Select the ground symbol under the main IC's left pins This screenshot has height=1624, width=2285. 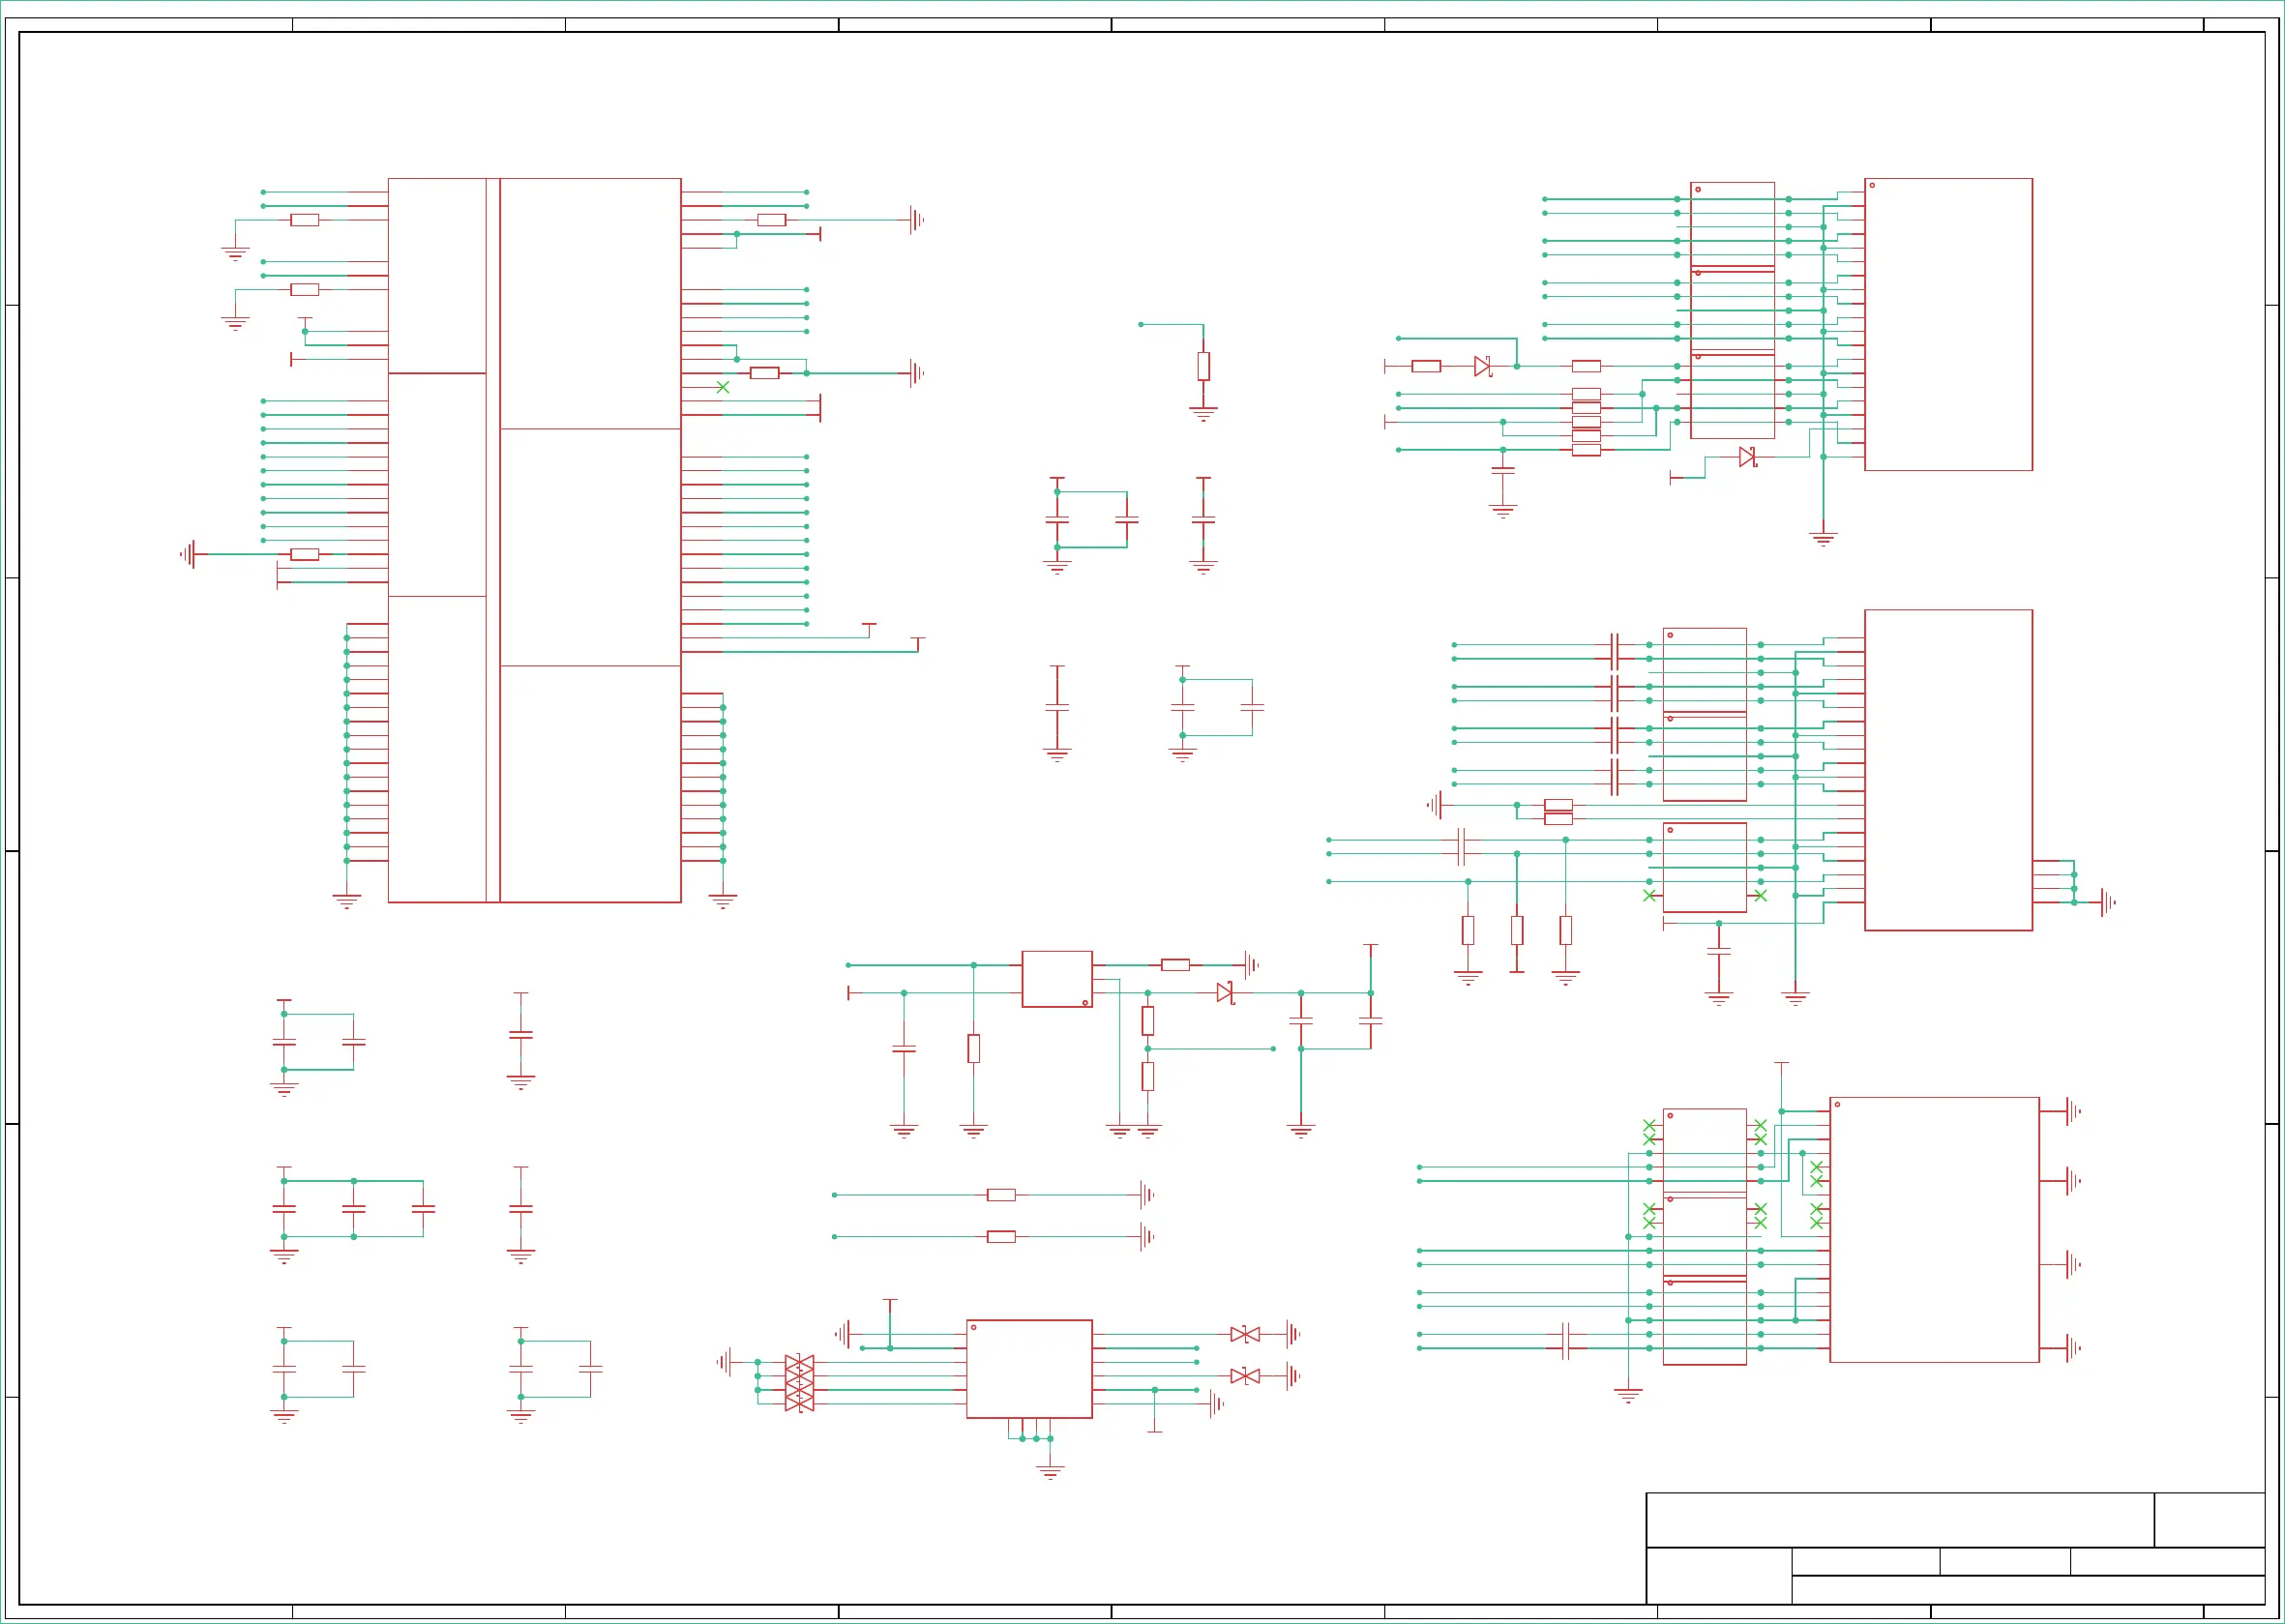[347, 901]
